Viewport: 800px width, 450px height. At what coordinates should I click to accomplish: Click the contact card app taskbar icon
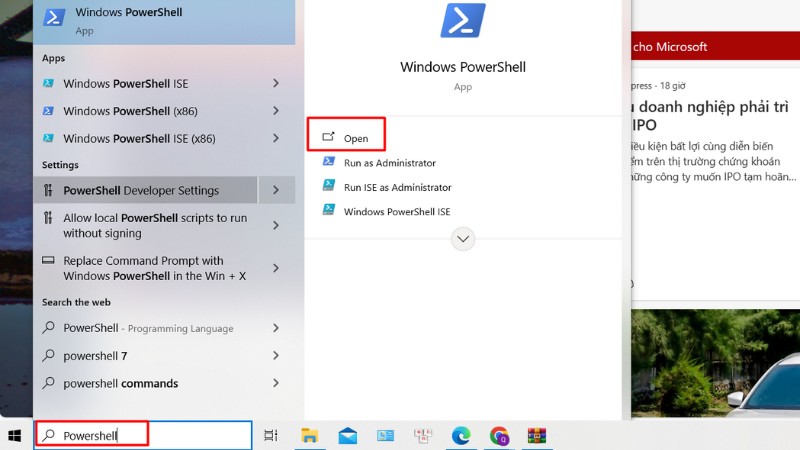pyautogui.click(x=385, y=435)
